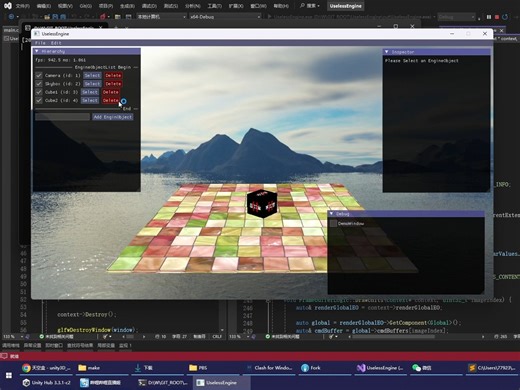Restart debugging with the circular arrow icon
The image size is (520, 390).
(x=505, y=17)
